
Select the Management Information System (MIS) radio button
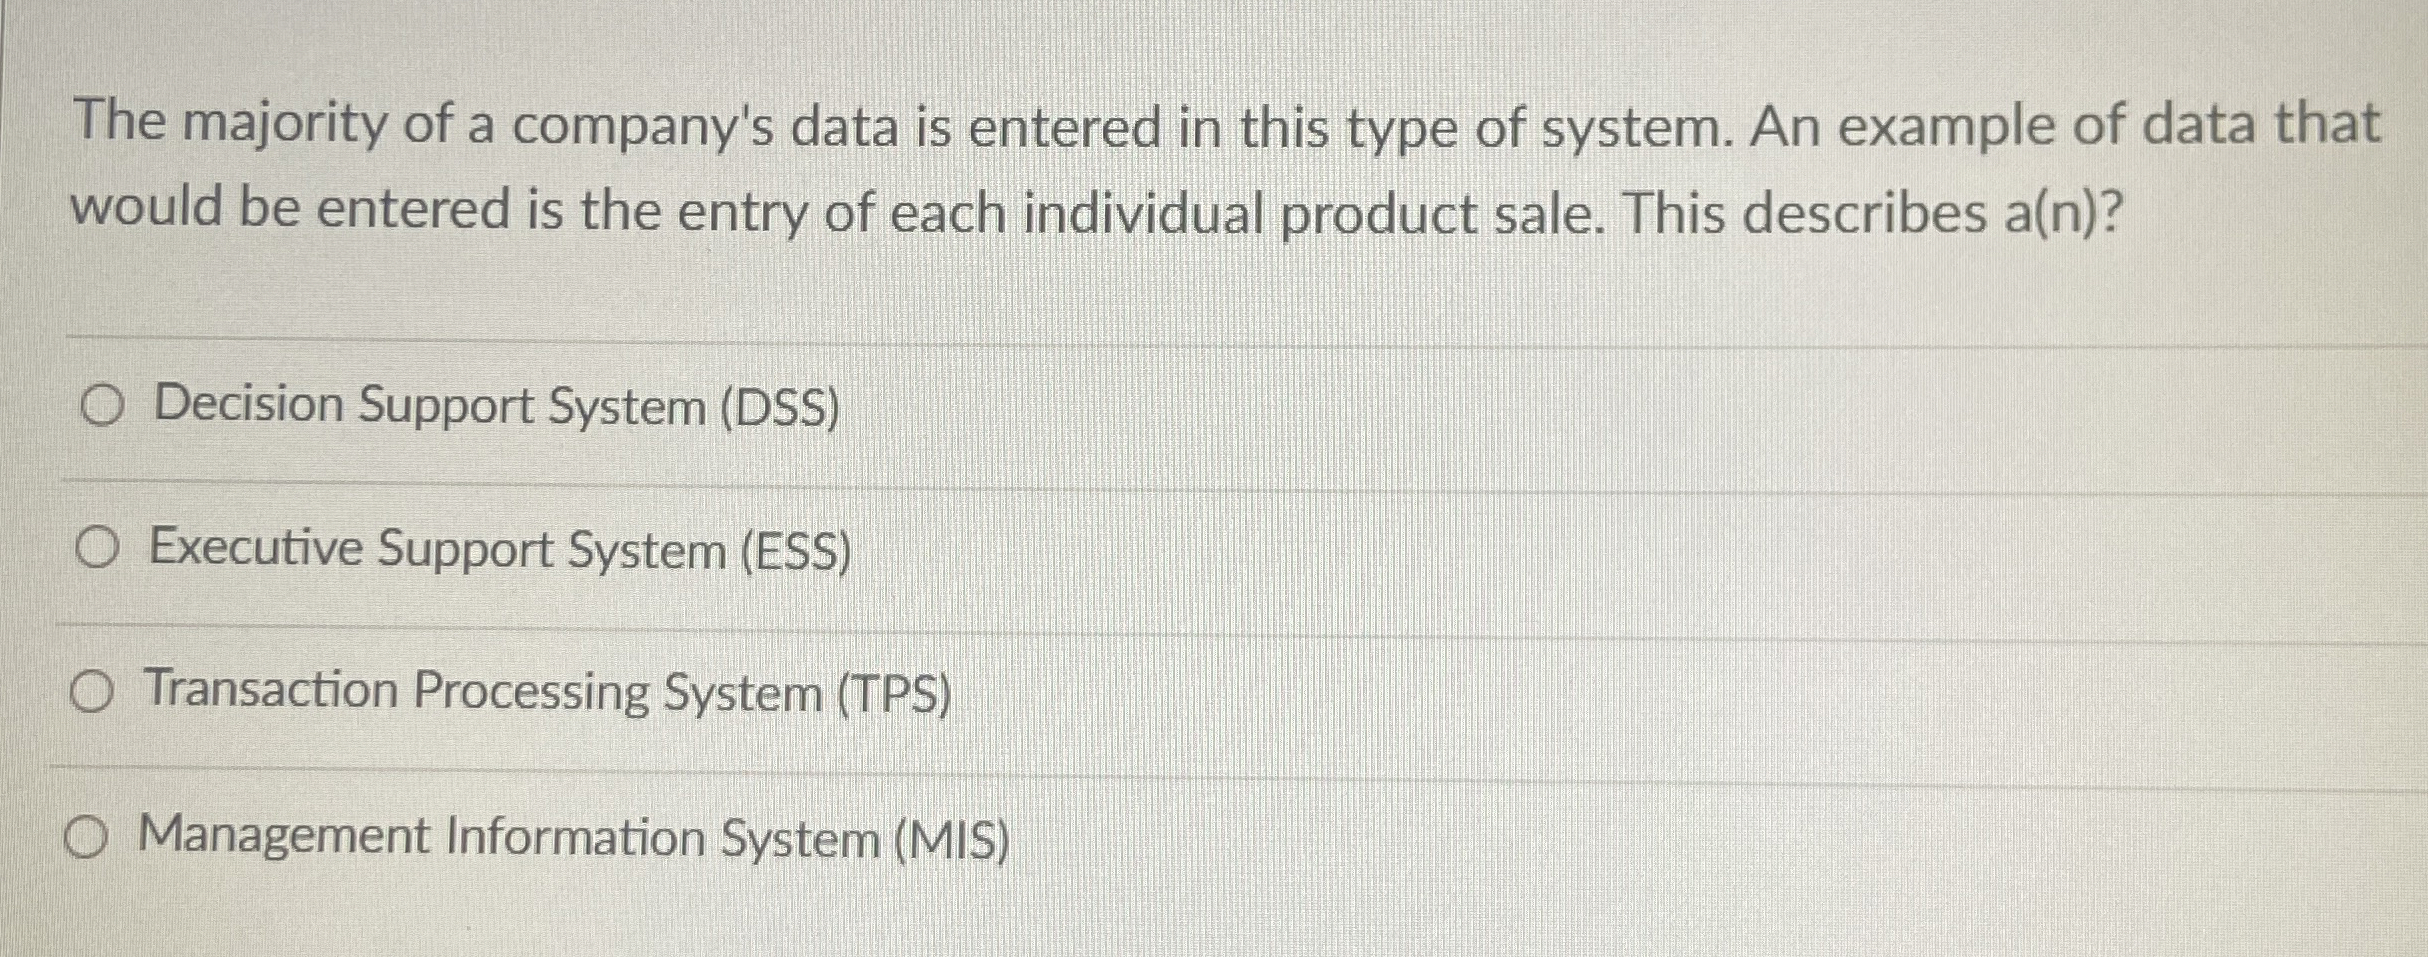click(88, 838)
